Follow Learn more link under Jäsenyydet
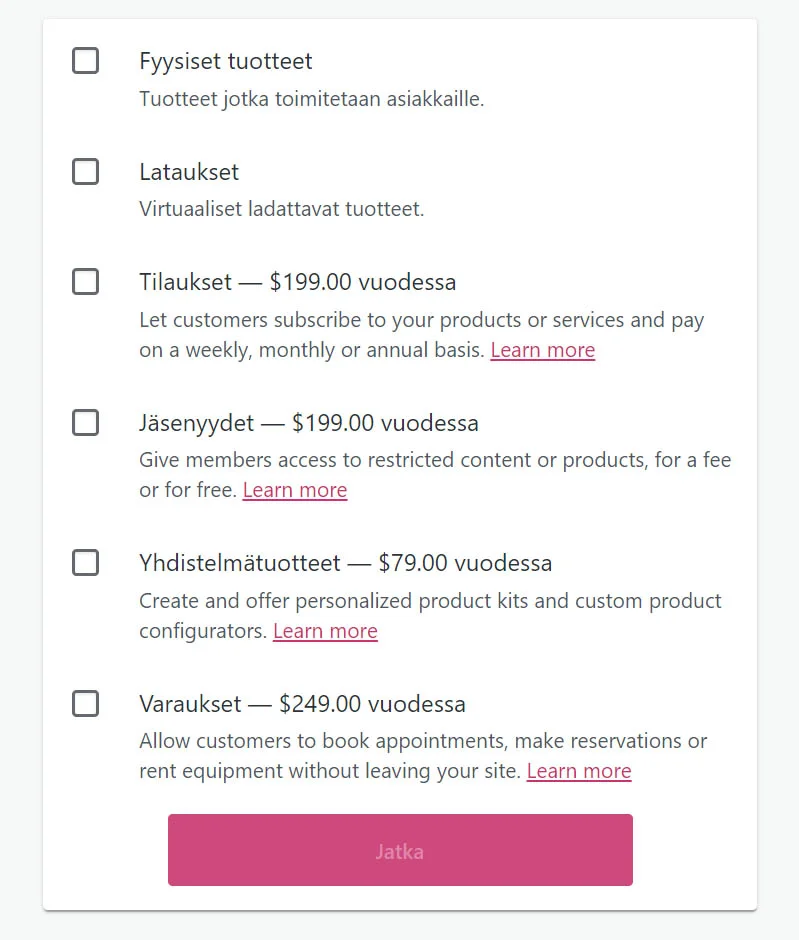 [x=295, y=490]
